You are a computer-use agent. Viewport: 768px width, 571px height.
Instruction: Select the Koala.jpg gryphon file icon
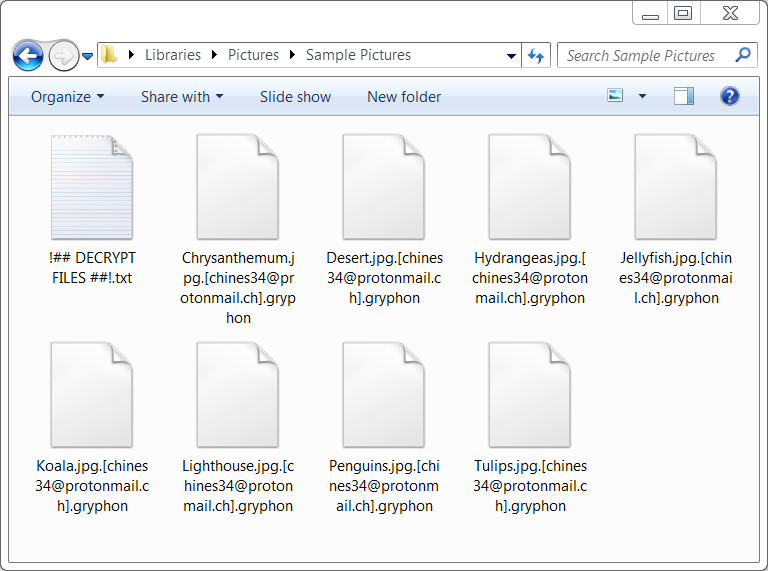[x=92, y=395]
